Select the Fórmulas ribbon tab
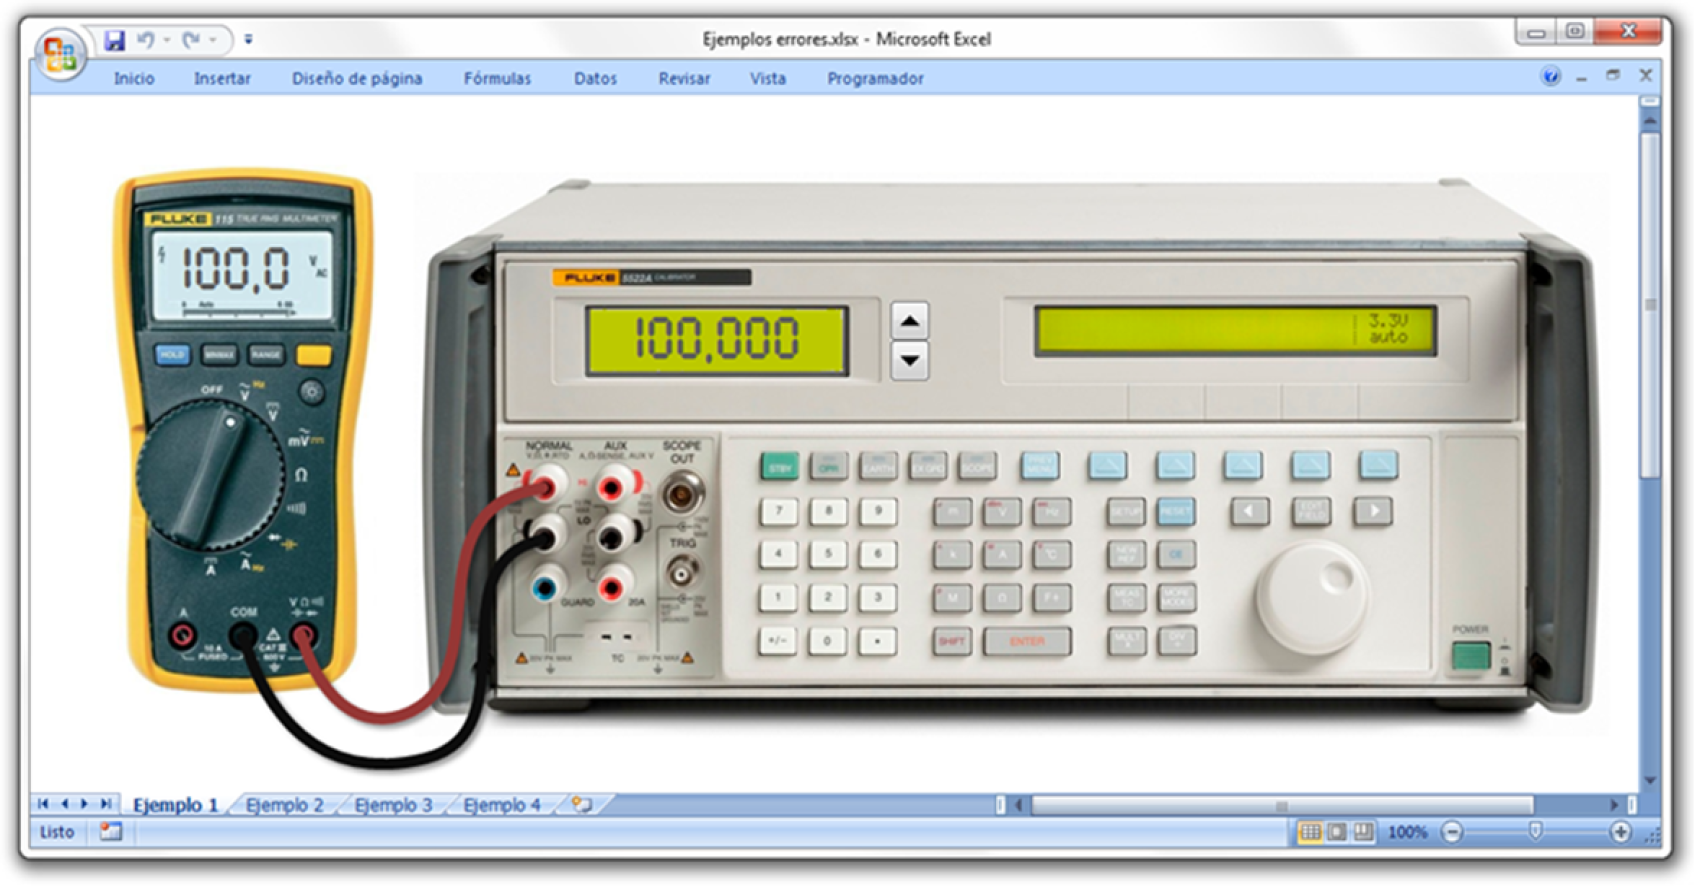 click(497, 78)
